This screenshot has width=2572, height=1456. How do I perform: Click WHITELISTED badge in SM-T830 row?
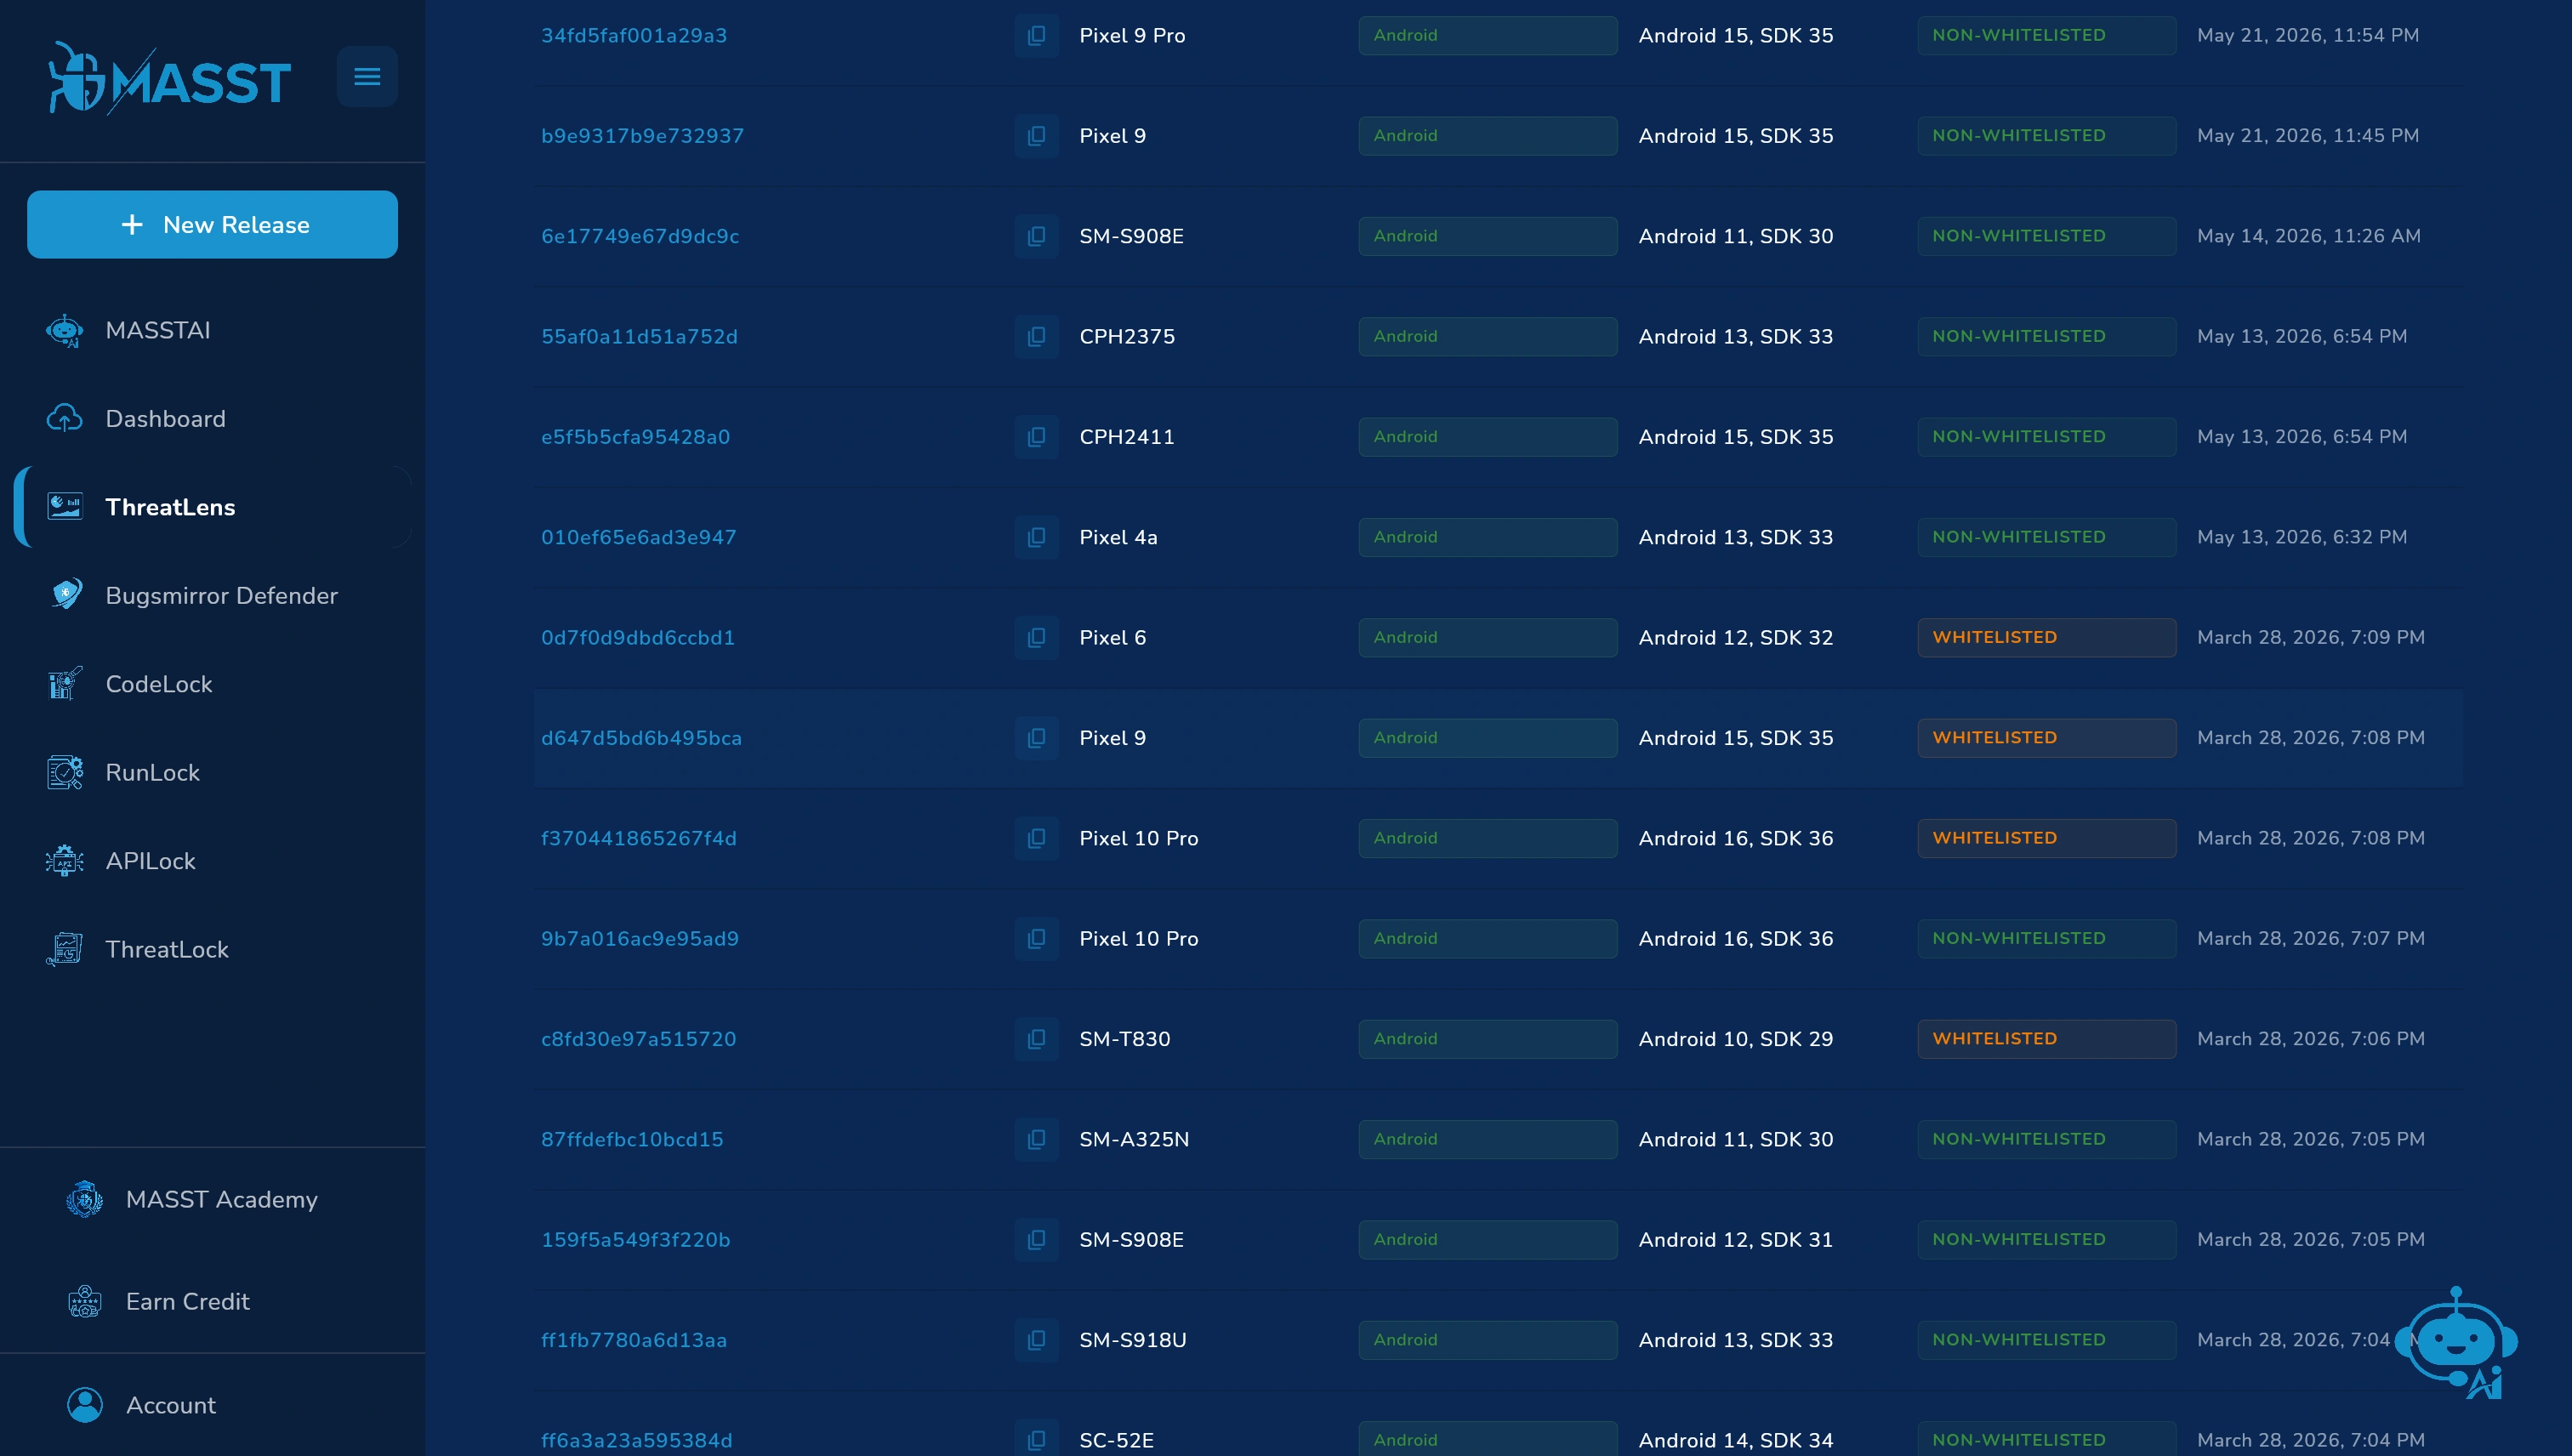point(2046,1039)
